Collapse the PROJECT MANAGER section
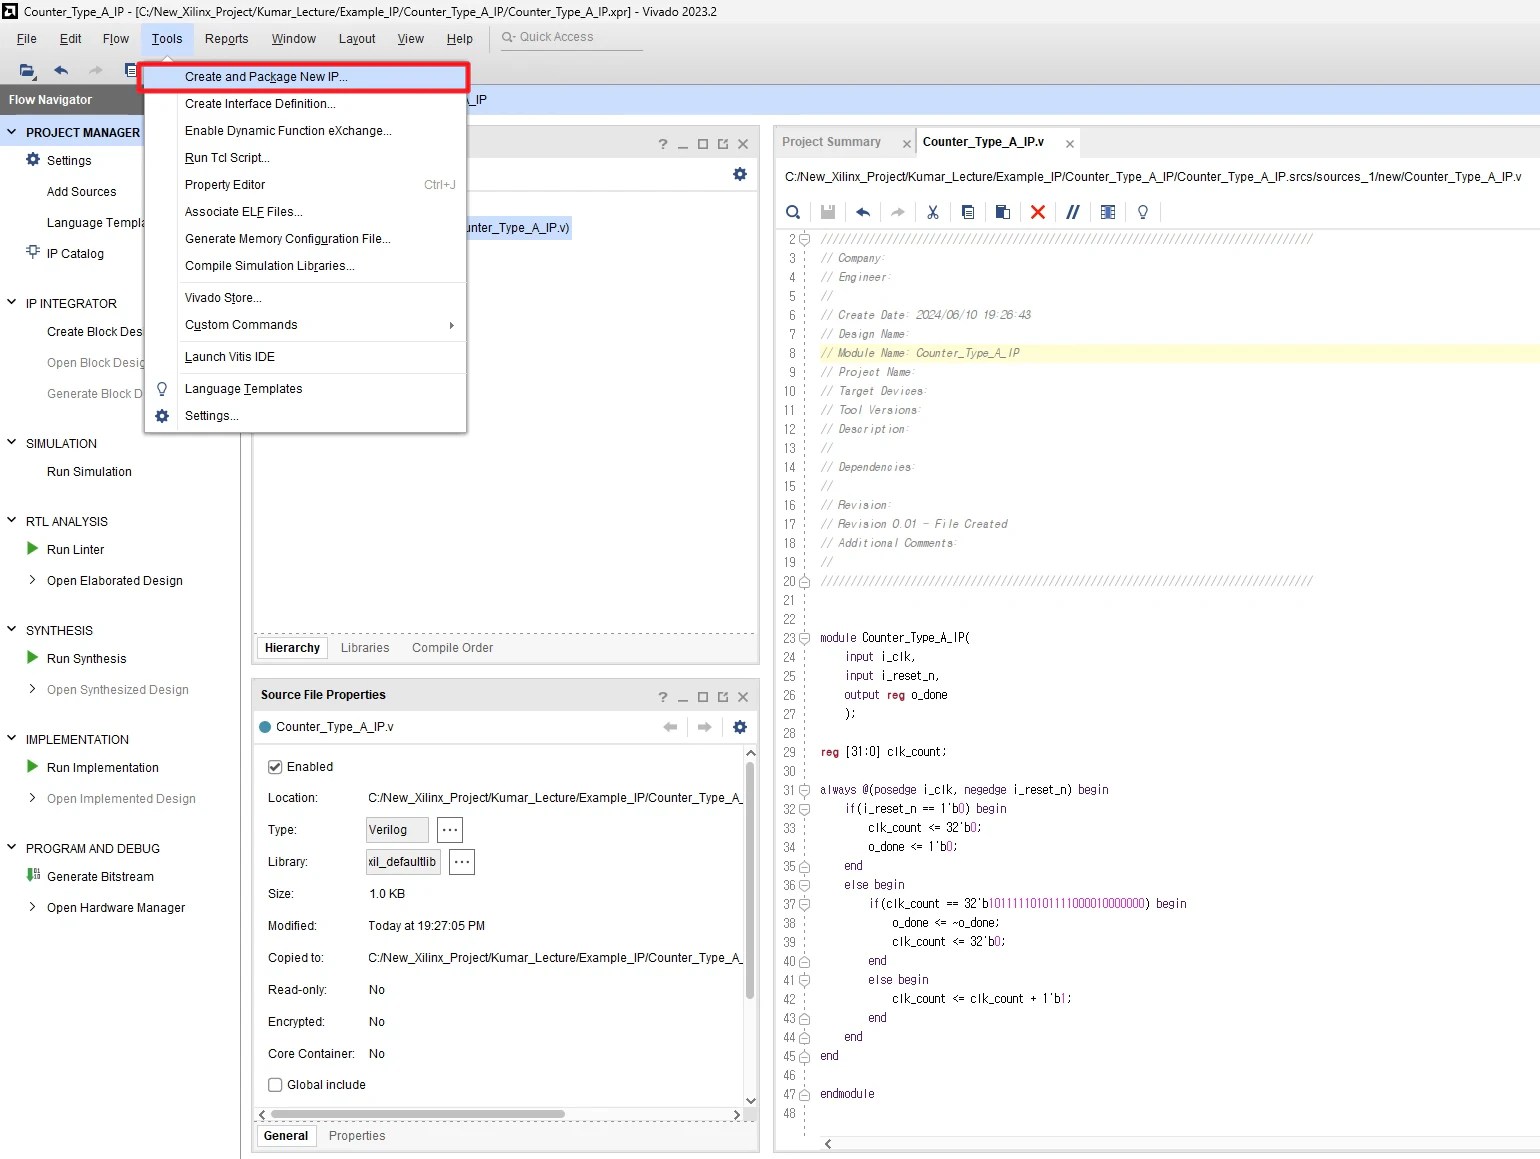 point(12,132)
